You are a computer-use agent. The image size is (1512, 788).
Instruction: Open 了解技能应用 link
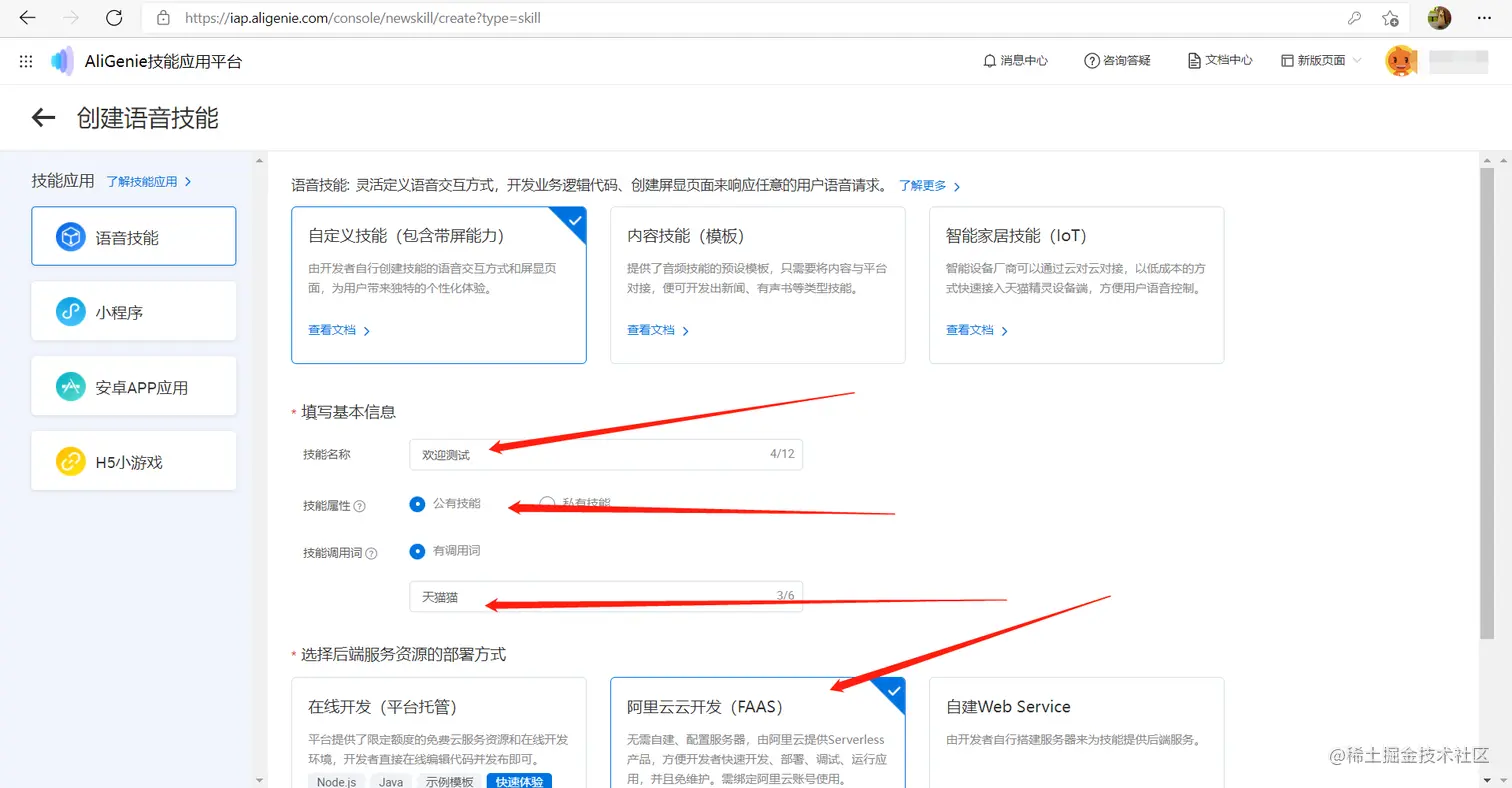(x=149, y=182)
